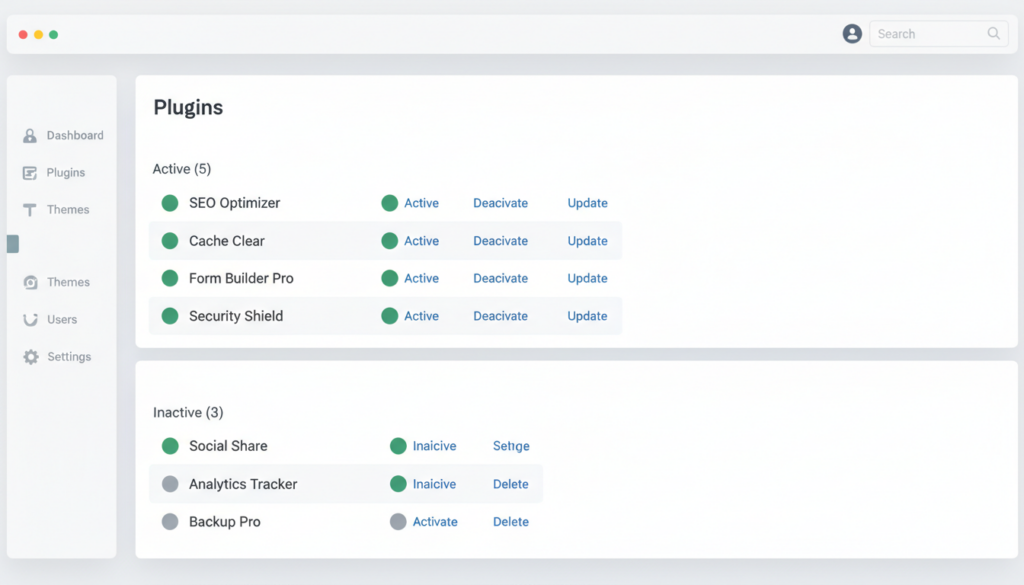Click Deacivate for Cache Clear
This screenshot has height=585, width=1024.
pyautogui.click(x=500, y=241)
